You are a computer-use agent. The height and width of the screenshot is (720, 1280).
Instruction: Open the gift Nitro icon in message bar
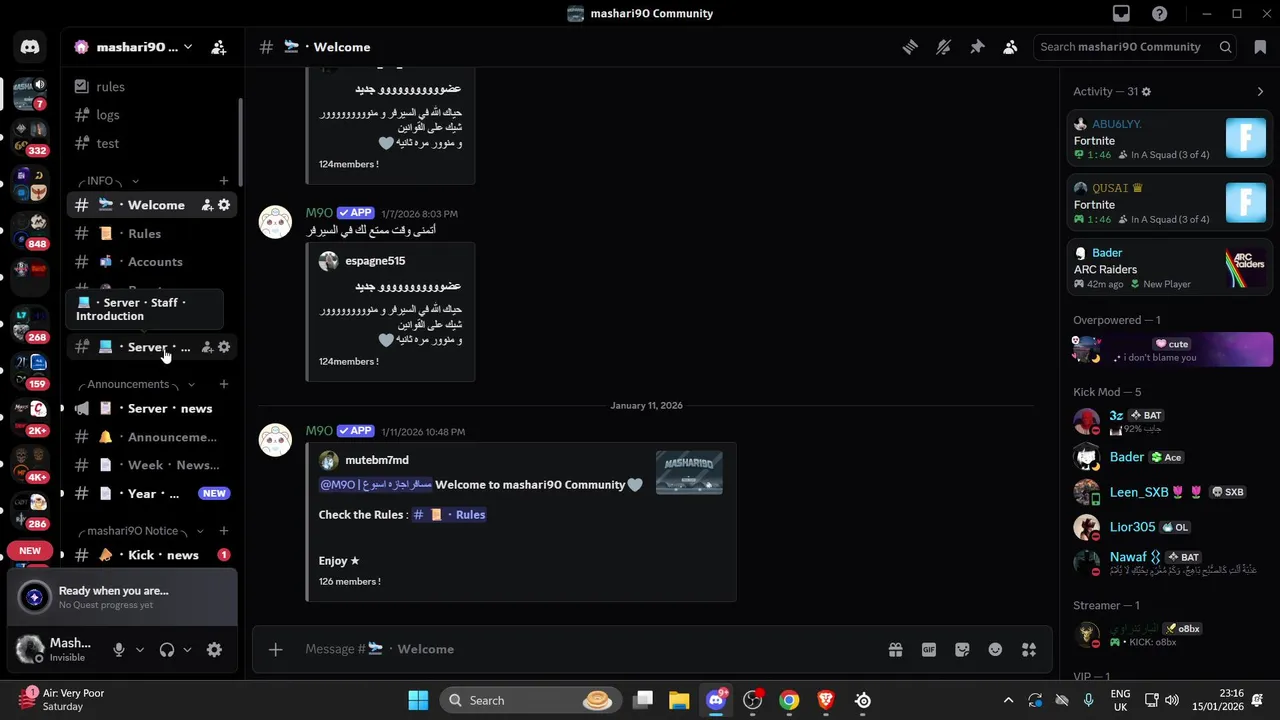coord(895,649)
